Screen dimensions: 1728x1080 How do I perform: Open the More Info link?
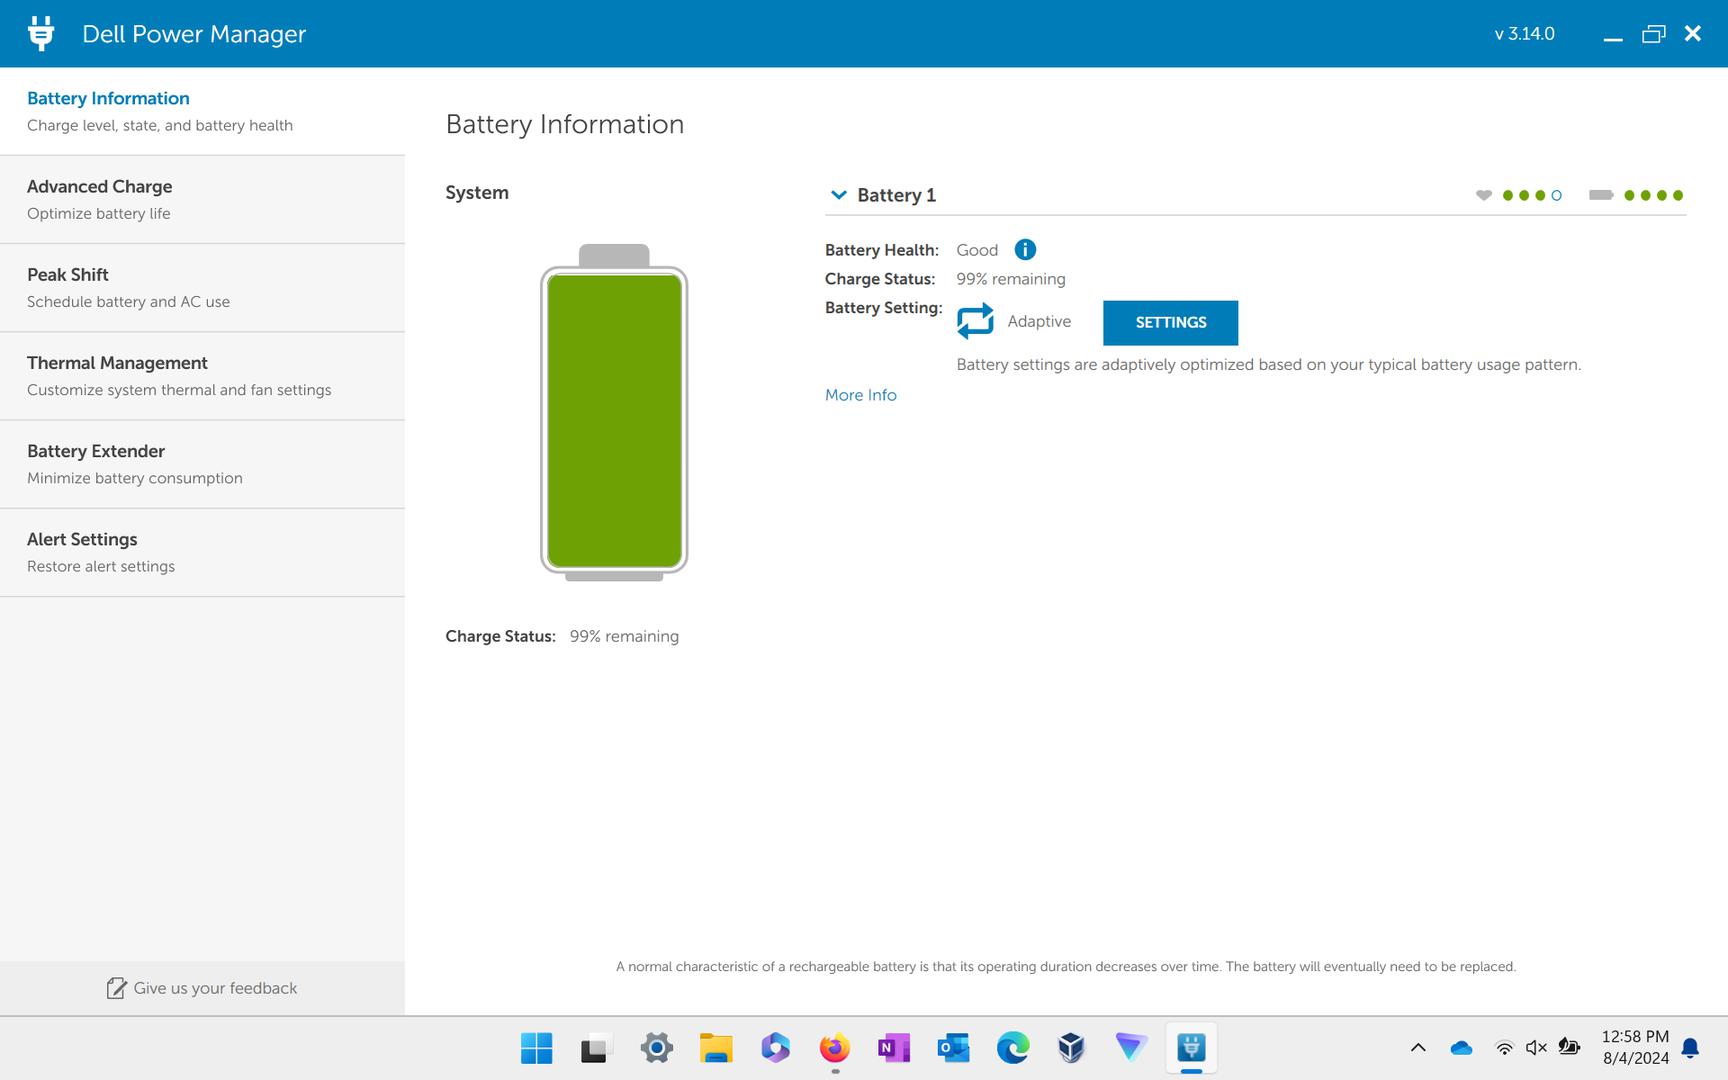pyautogui.click(x=860, y=395)
